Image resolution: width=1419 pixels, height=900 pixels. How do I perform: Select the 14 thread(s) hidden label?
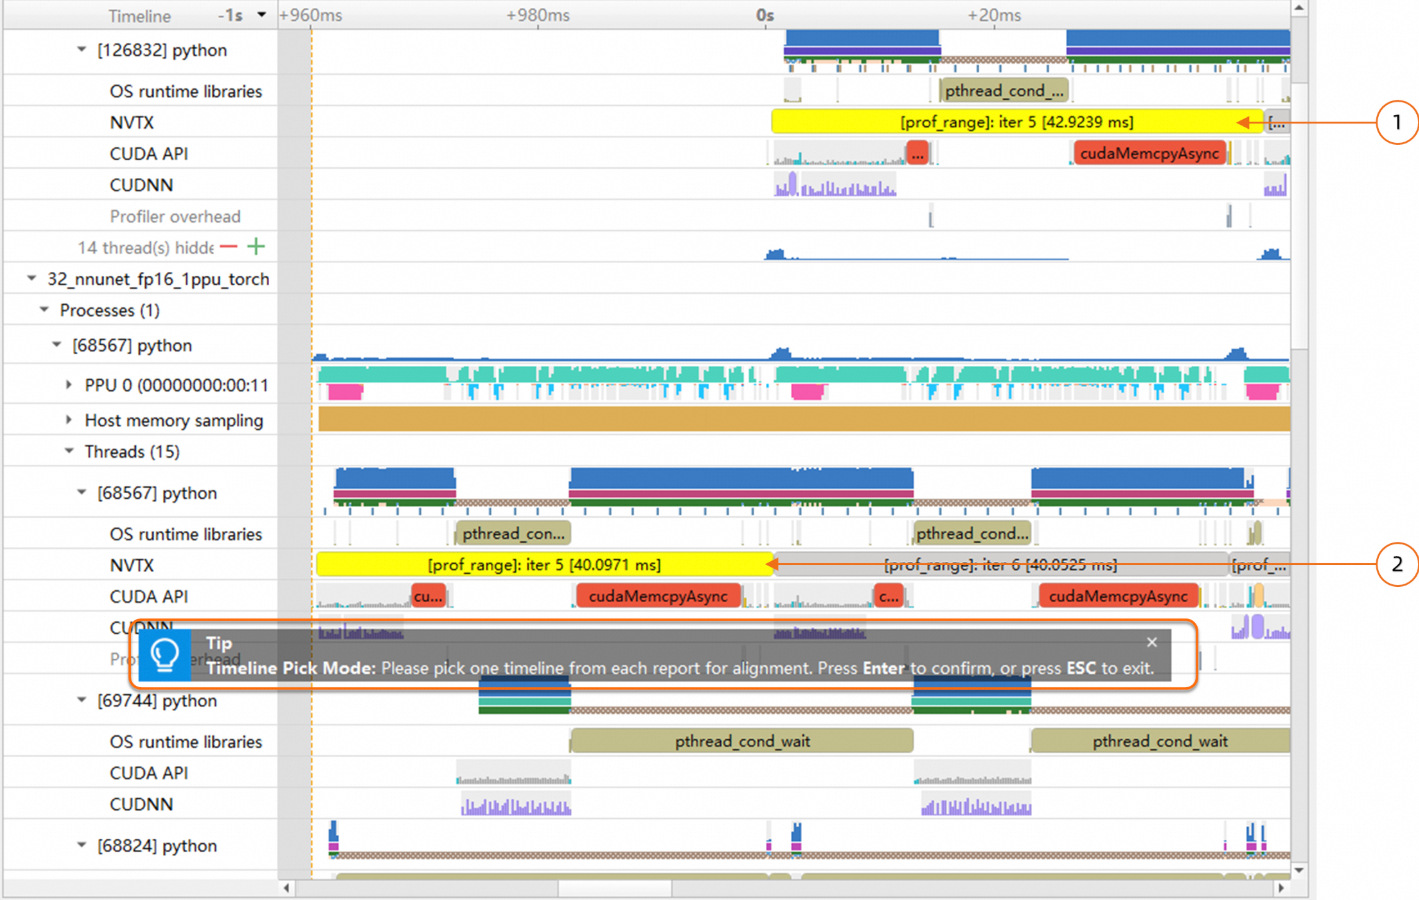[x=146, y=247]
